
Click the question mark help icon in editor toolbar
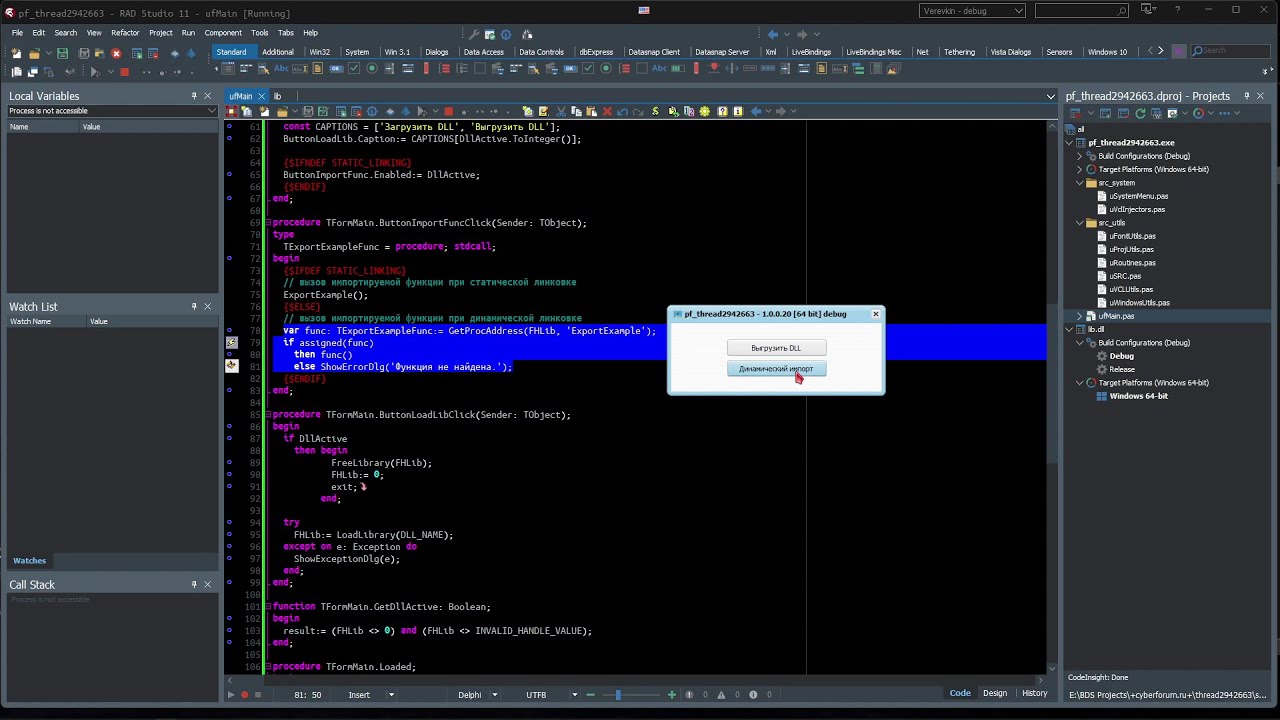[722, 111]
